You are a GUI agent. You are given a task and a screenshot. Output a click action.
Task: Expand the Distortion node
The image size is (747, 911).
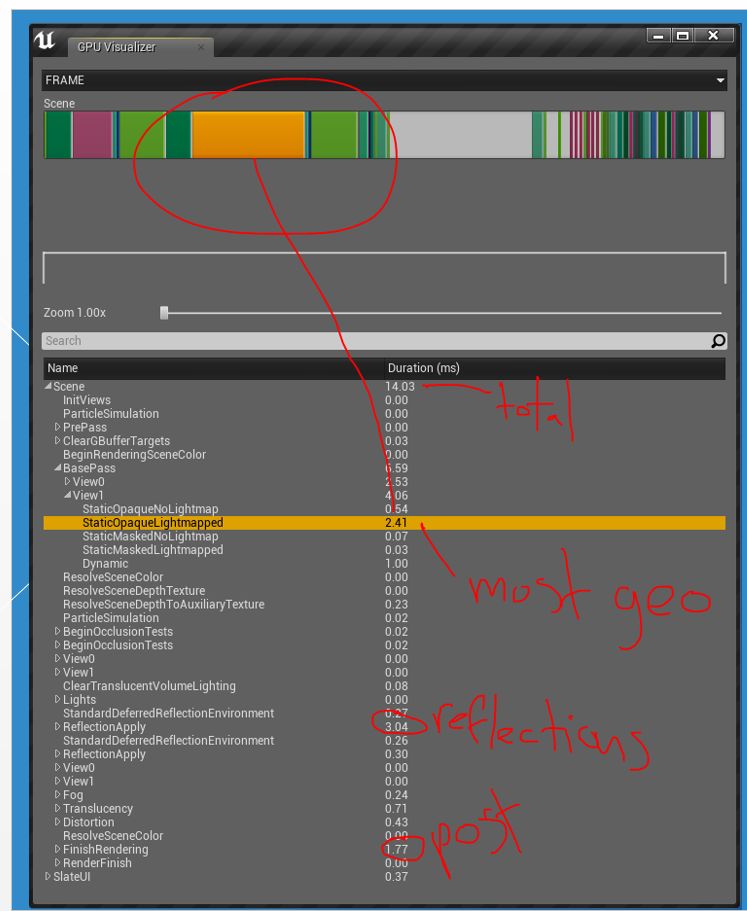[x=58, y=822]
